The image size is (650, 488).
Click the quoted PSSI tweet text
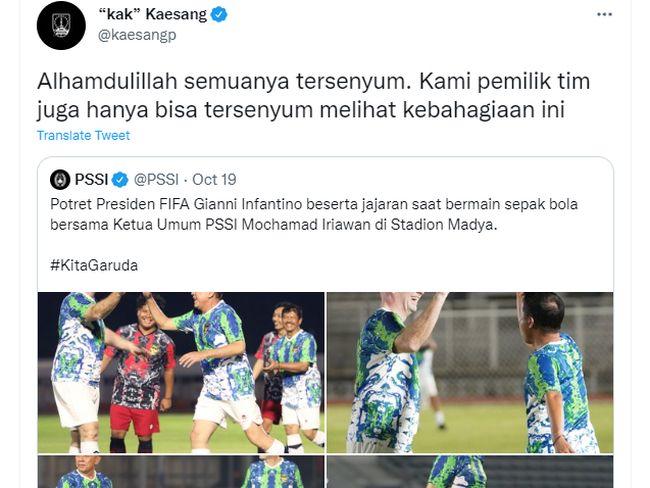(314, 214)
